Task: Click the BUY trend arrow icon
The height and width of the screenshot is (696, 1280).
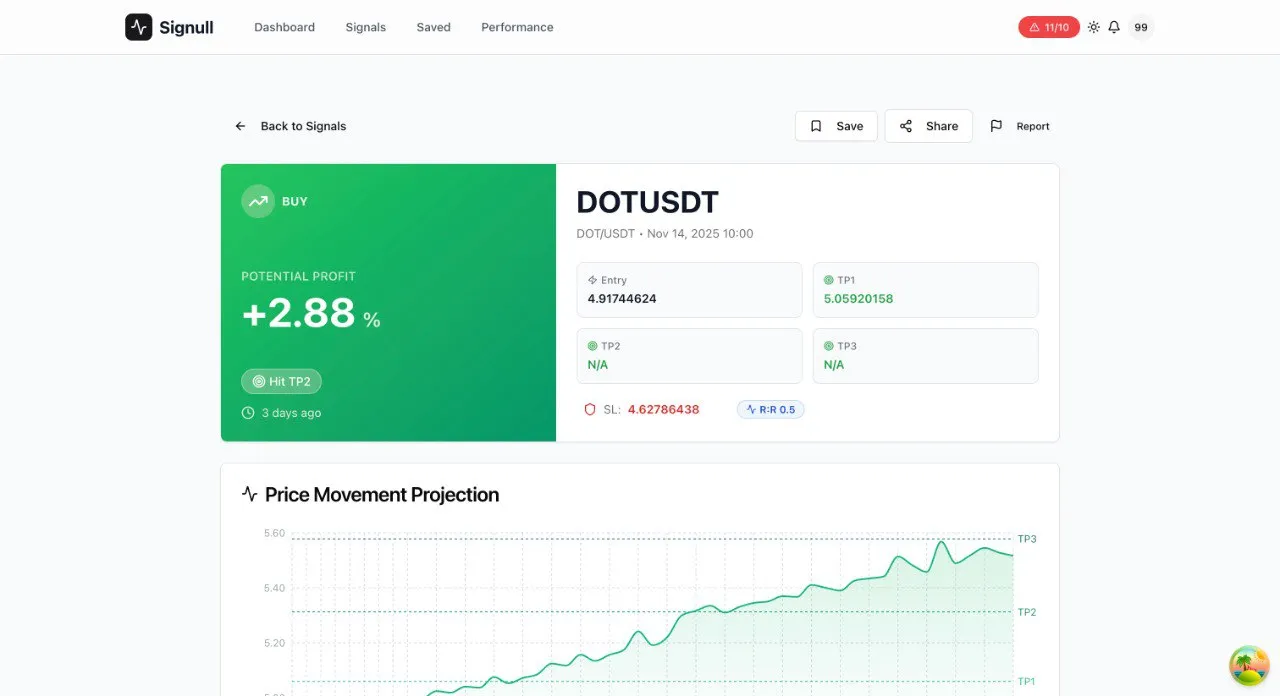Action: (258, 201)
